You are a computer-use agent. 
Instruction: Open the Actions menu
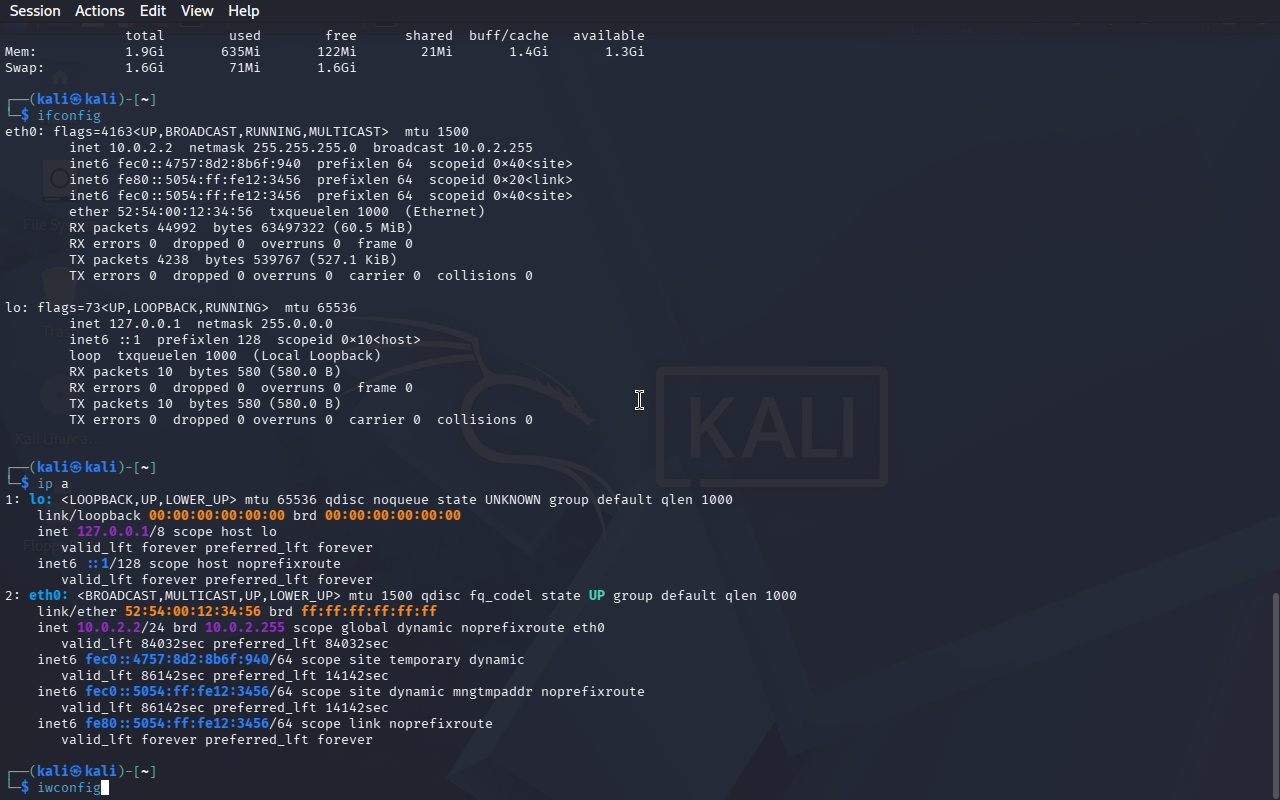tap(100, 10)
